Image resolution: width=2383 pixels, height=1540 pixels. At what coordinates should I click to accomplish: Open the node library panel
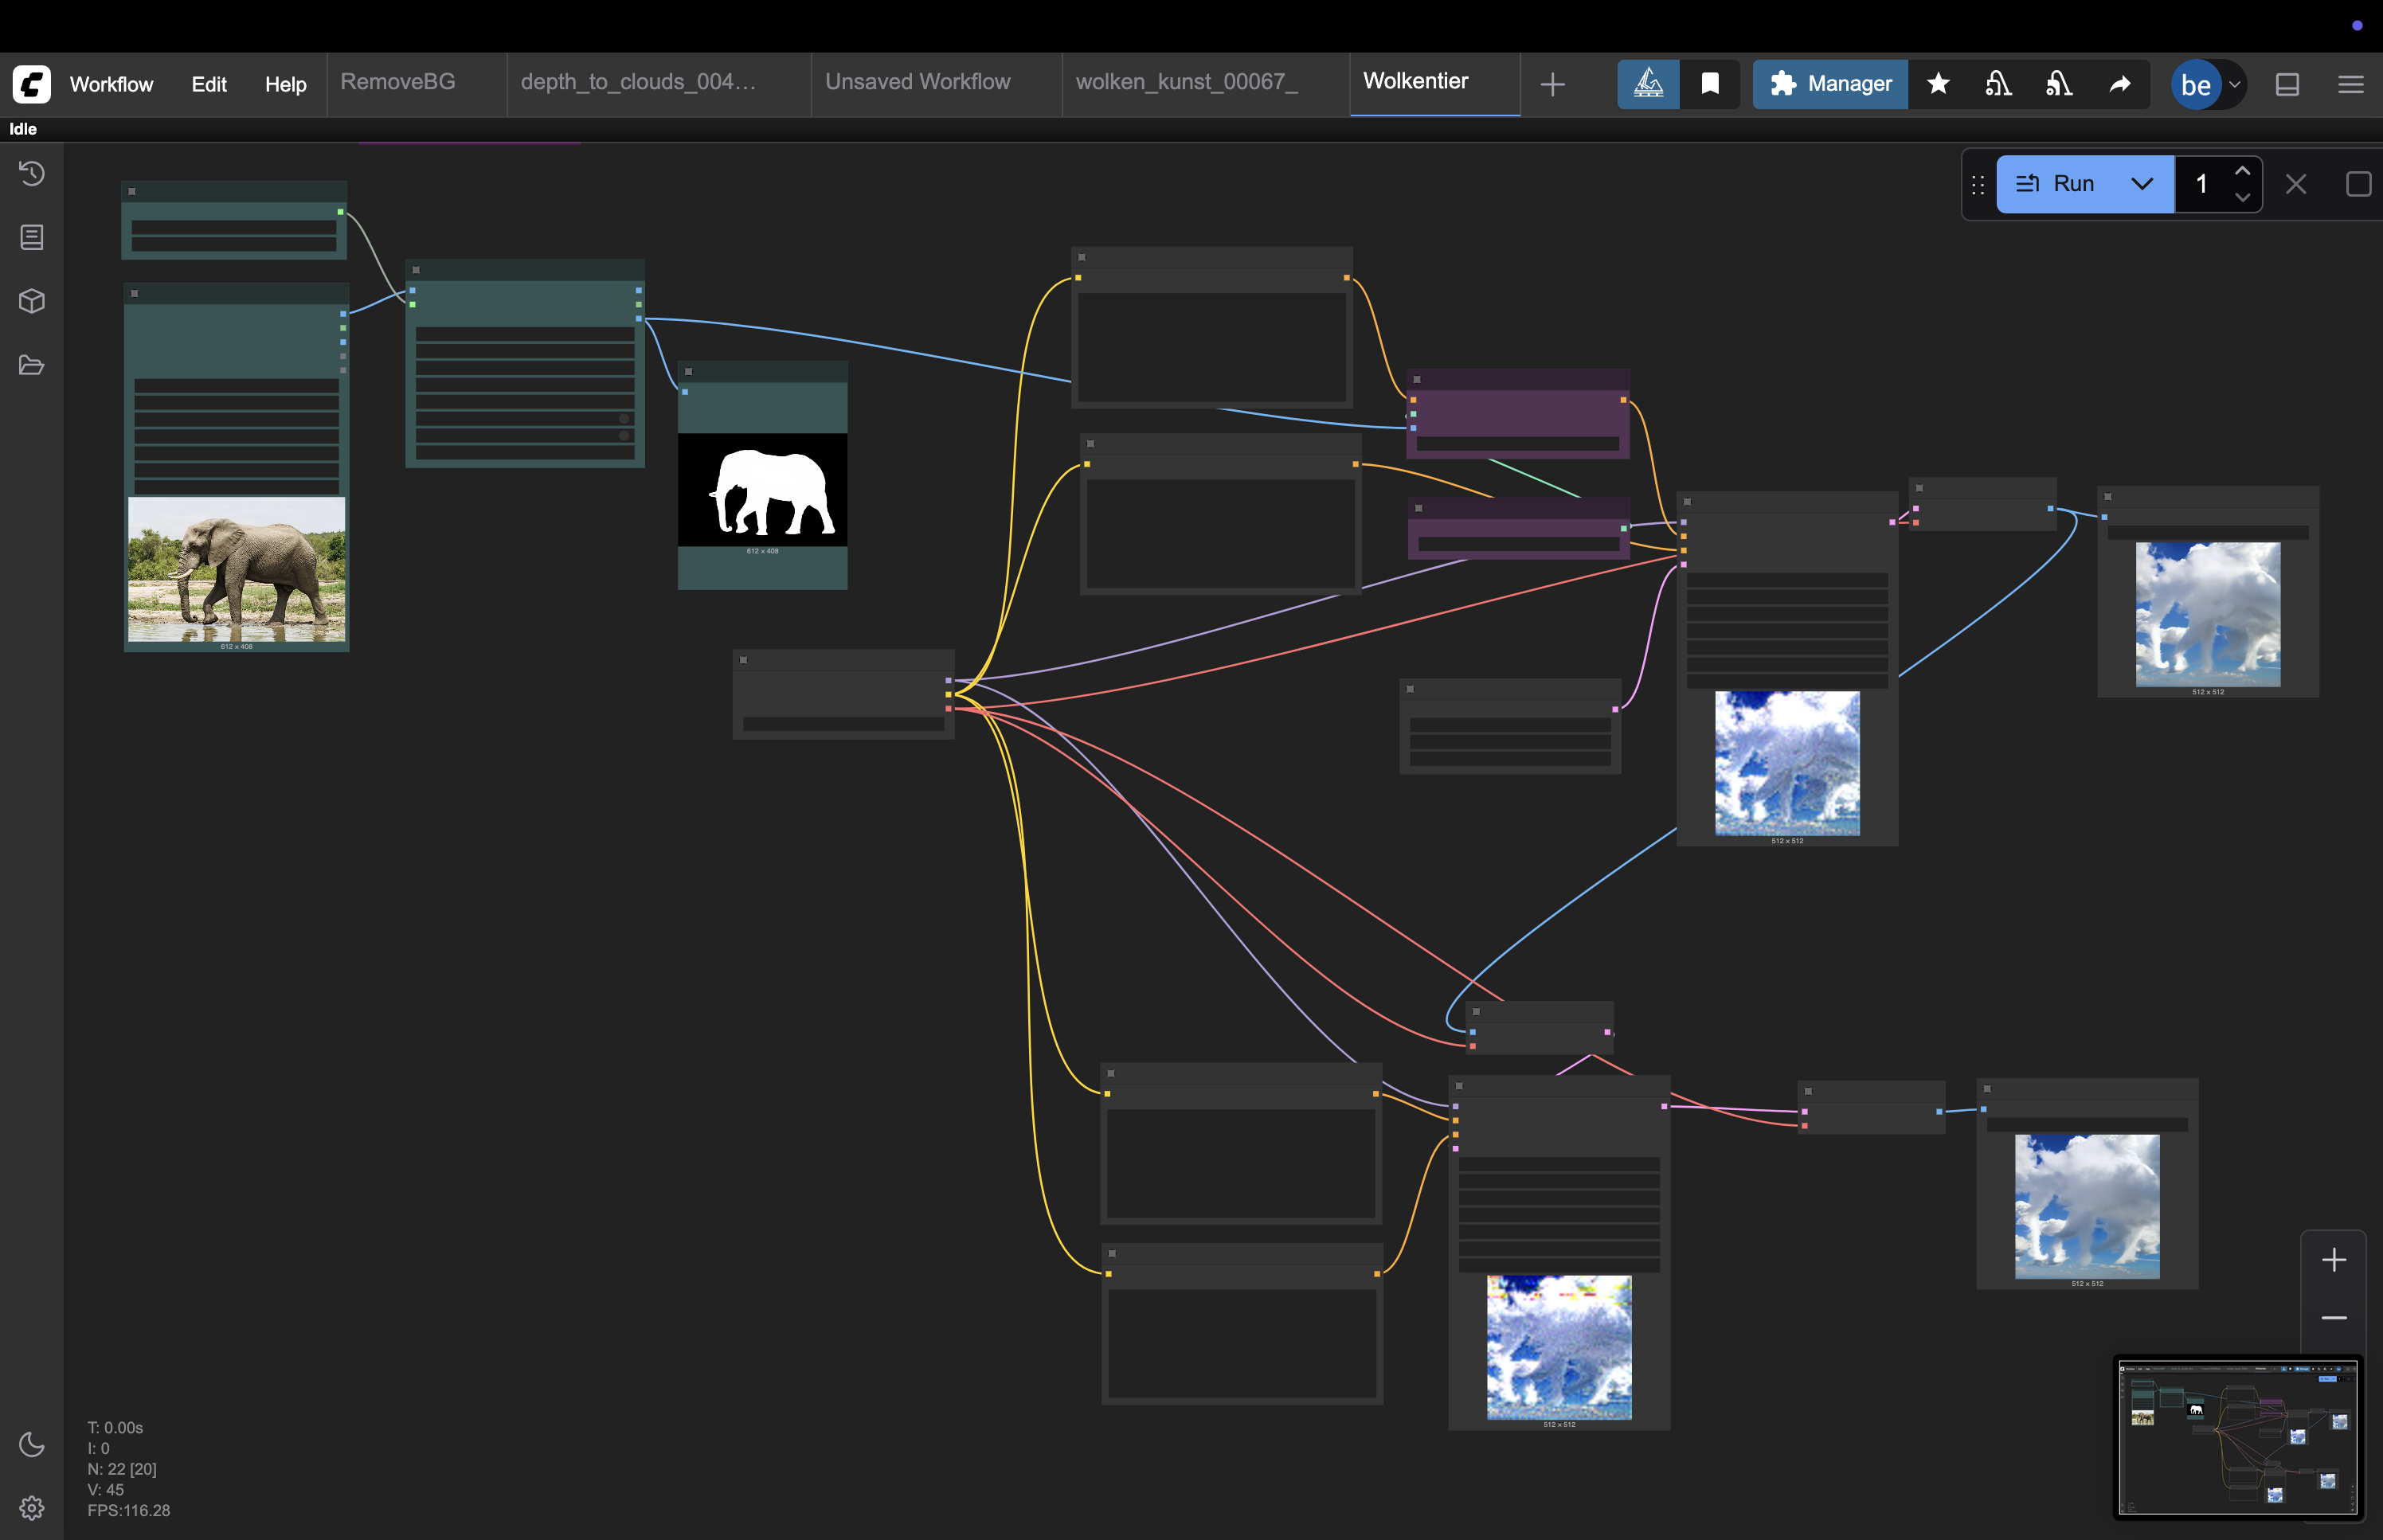coord(32,237)
